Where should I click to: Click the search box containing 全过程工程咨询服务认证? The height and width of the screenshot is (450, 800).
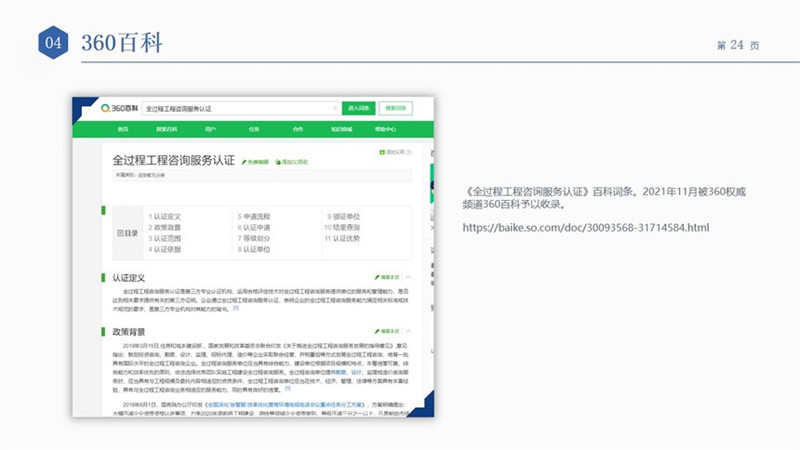pyautogui.click(x=241, y=108)
